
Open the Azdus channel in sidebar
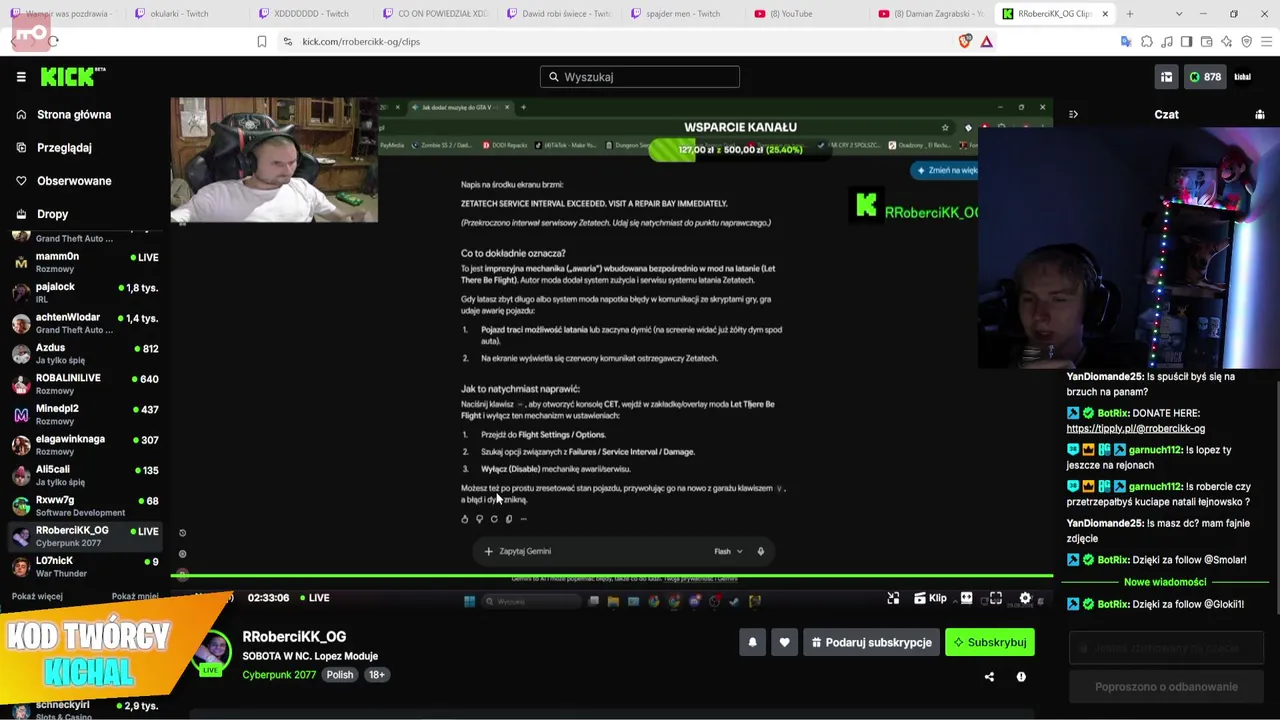click(x=85, y=354)
